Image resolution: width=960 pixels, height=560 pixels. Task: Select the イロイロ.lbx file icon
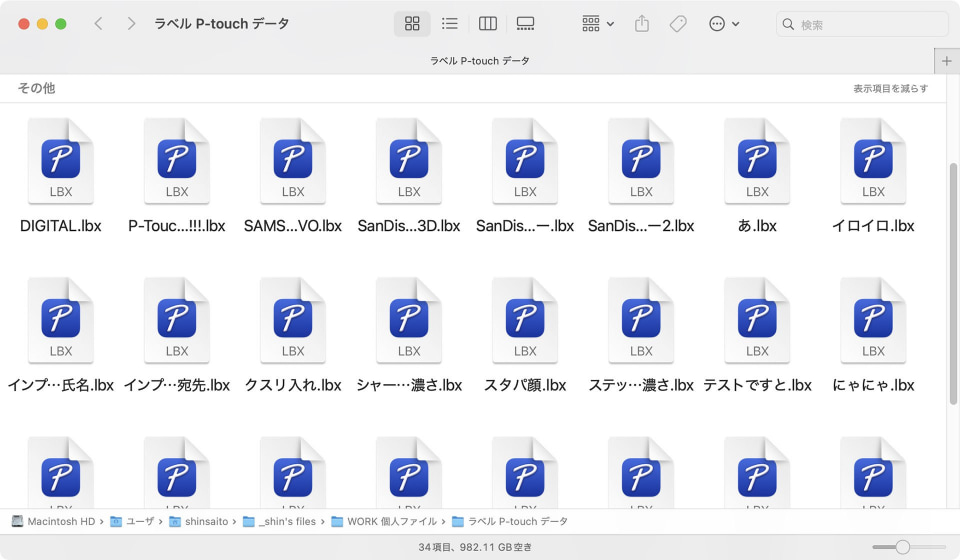tap(873, 161)
